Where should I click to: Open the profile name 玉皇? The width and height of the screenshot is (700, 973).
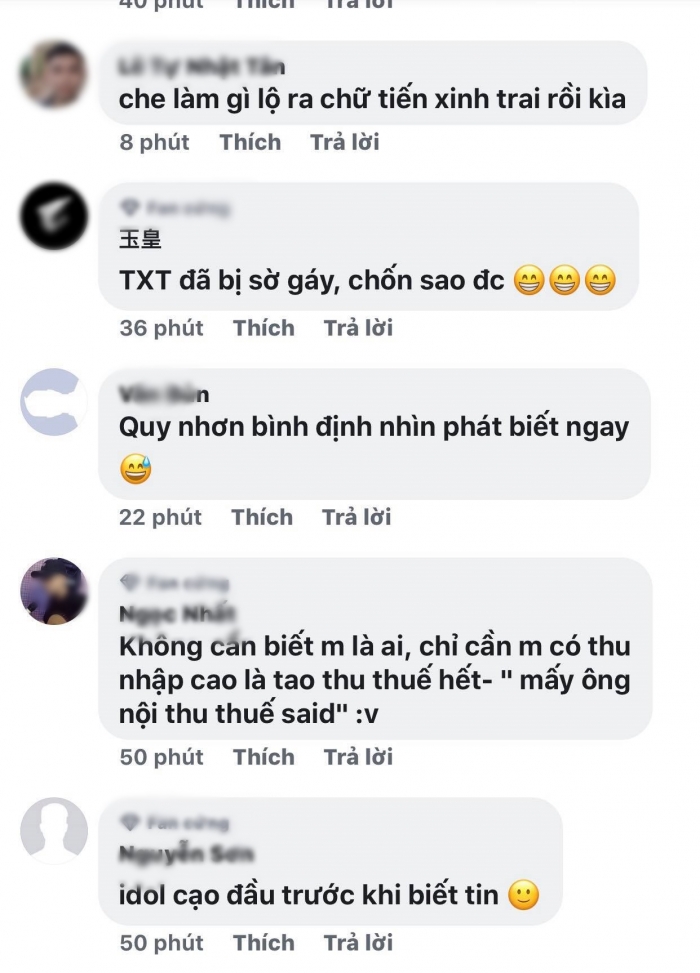click(x=140, y=239)
